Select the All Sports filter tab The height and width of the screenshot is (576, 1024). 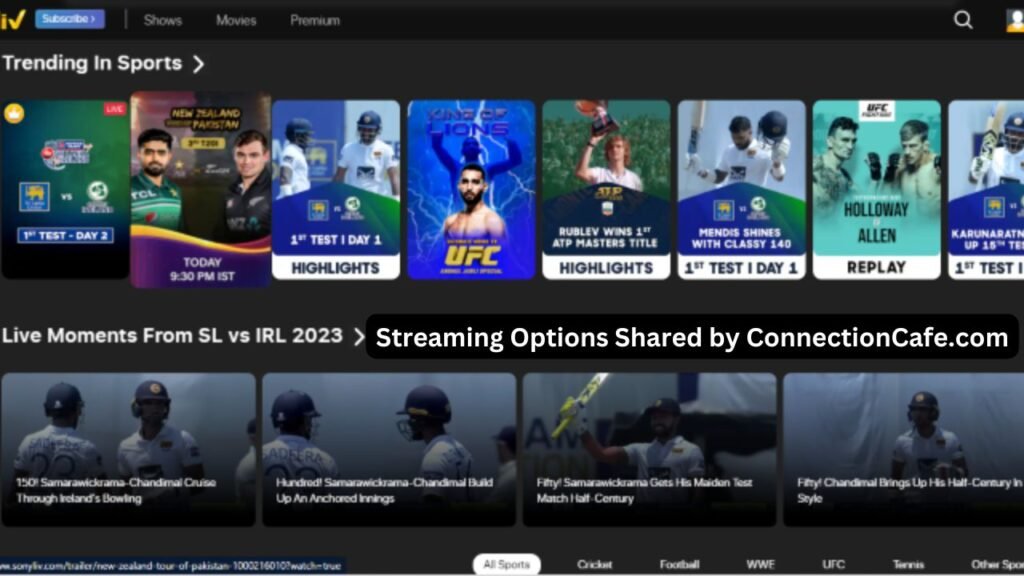tap(506, 564)
